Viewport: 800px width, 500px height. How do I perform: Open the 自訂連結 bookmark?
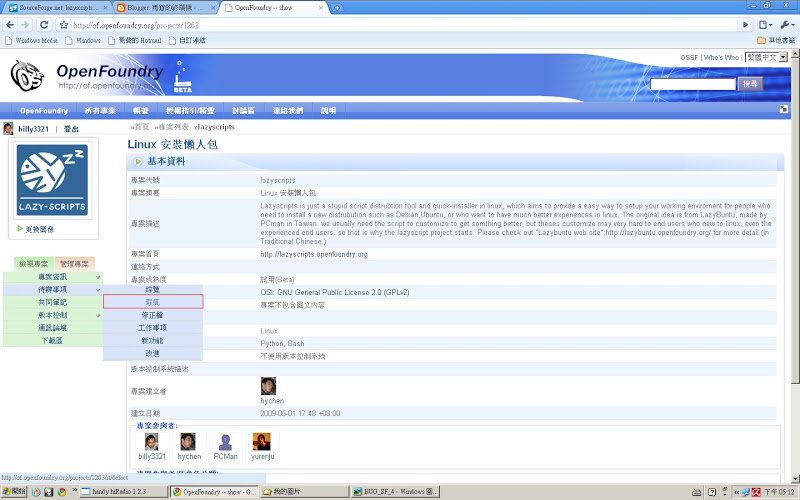pos(187,40)
